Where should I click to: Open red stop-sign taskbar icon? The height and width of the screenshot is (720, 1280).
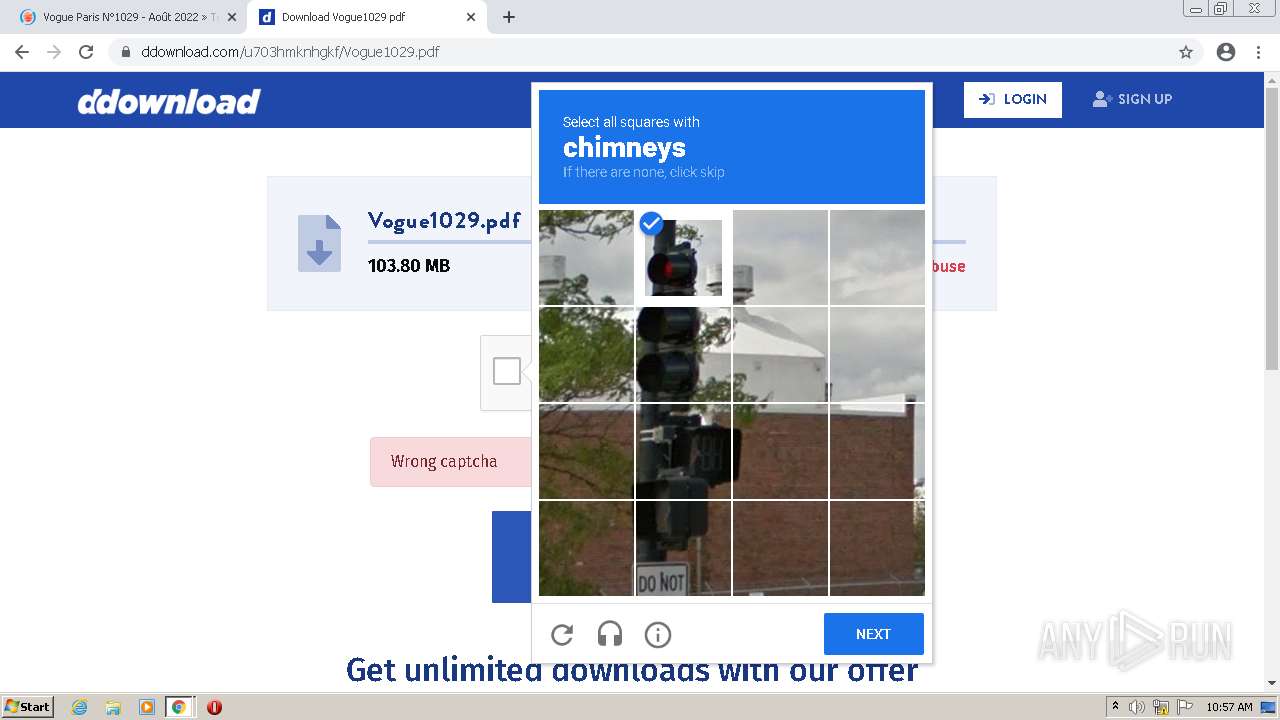click(x=214, y=707)
